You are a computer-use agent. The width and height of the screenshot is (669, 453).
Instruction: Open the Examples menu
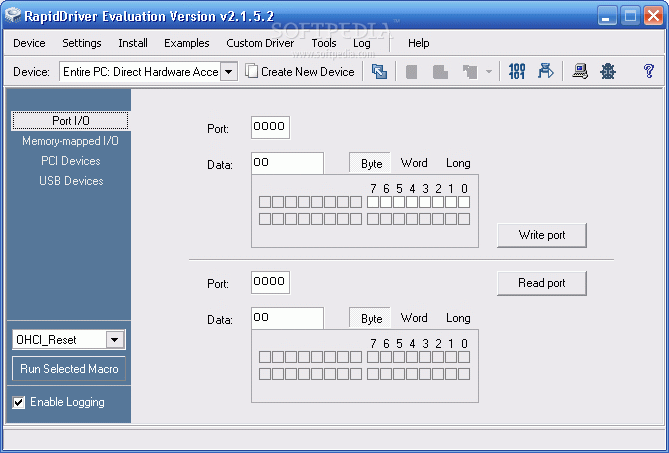186,43
